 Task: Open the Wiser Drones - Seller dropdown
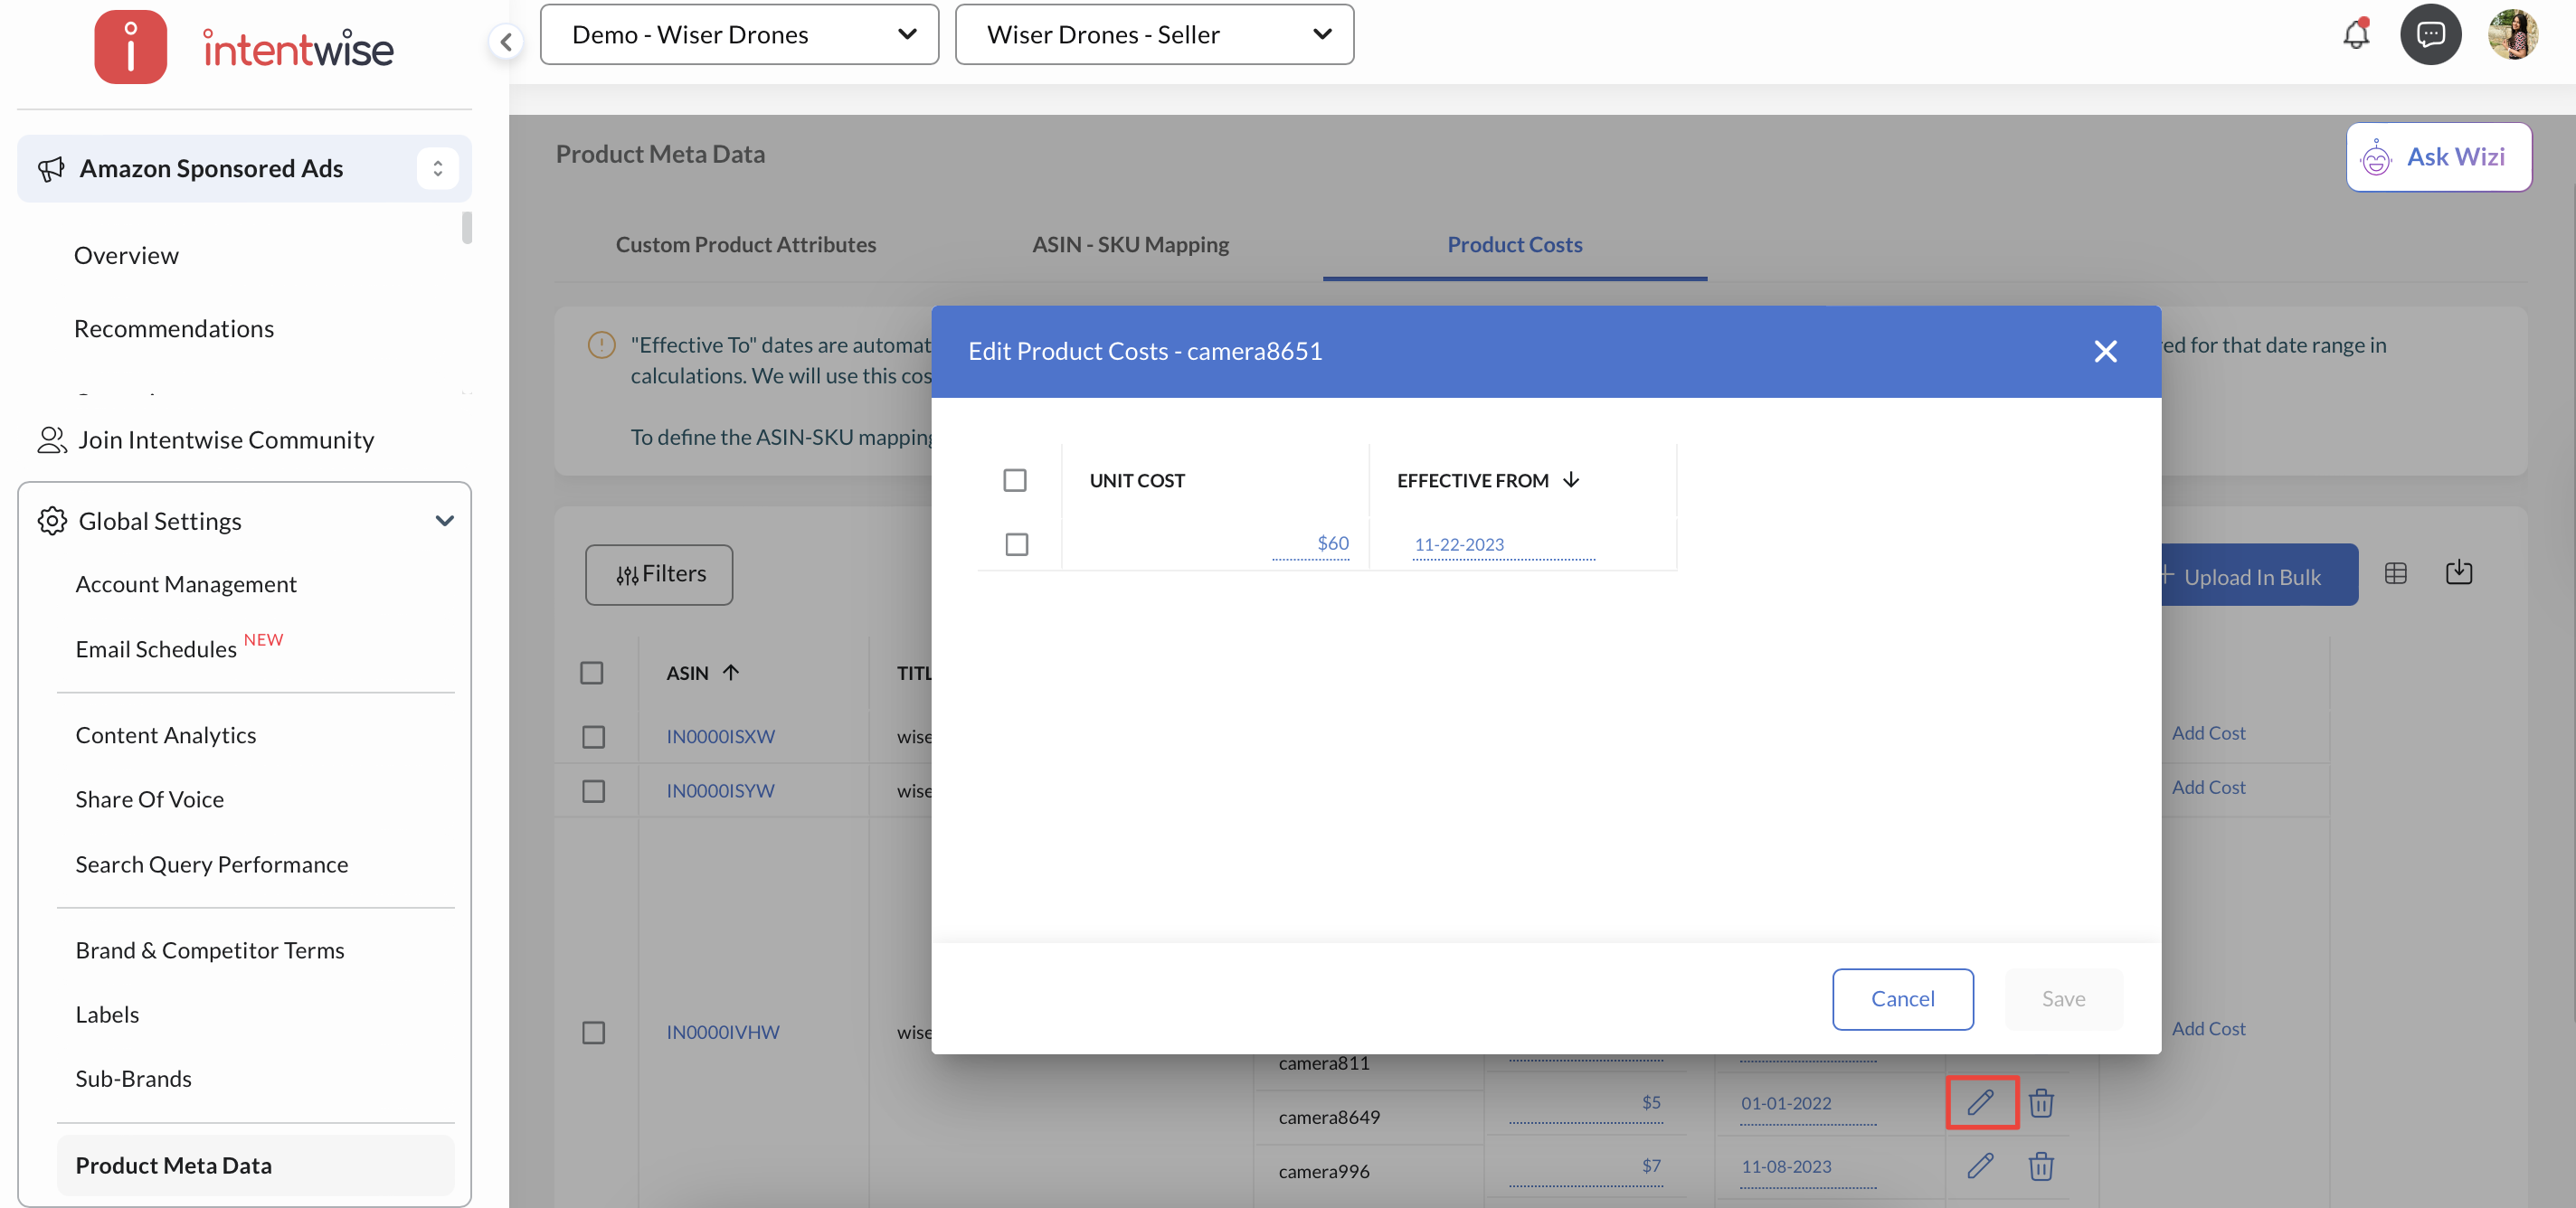point(1154,35)
